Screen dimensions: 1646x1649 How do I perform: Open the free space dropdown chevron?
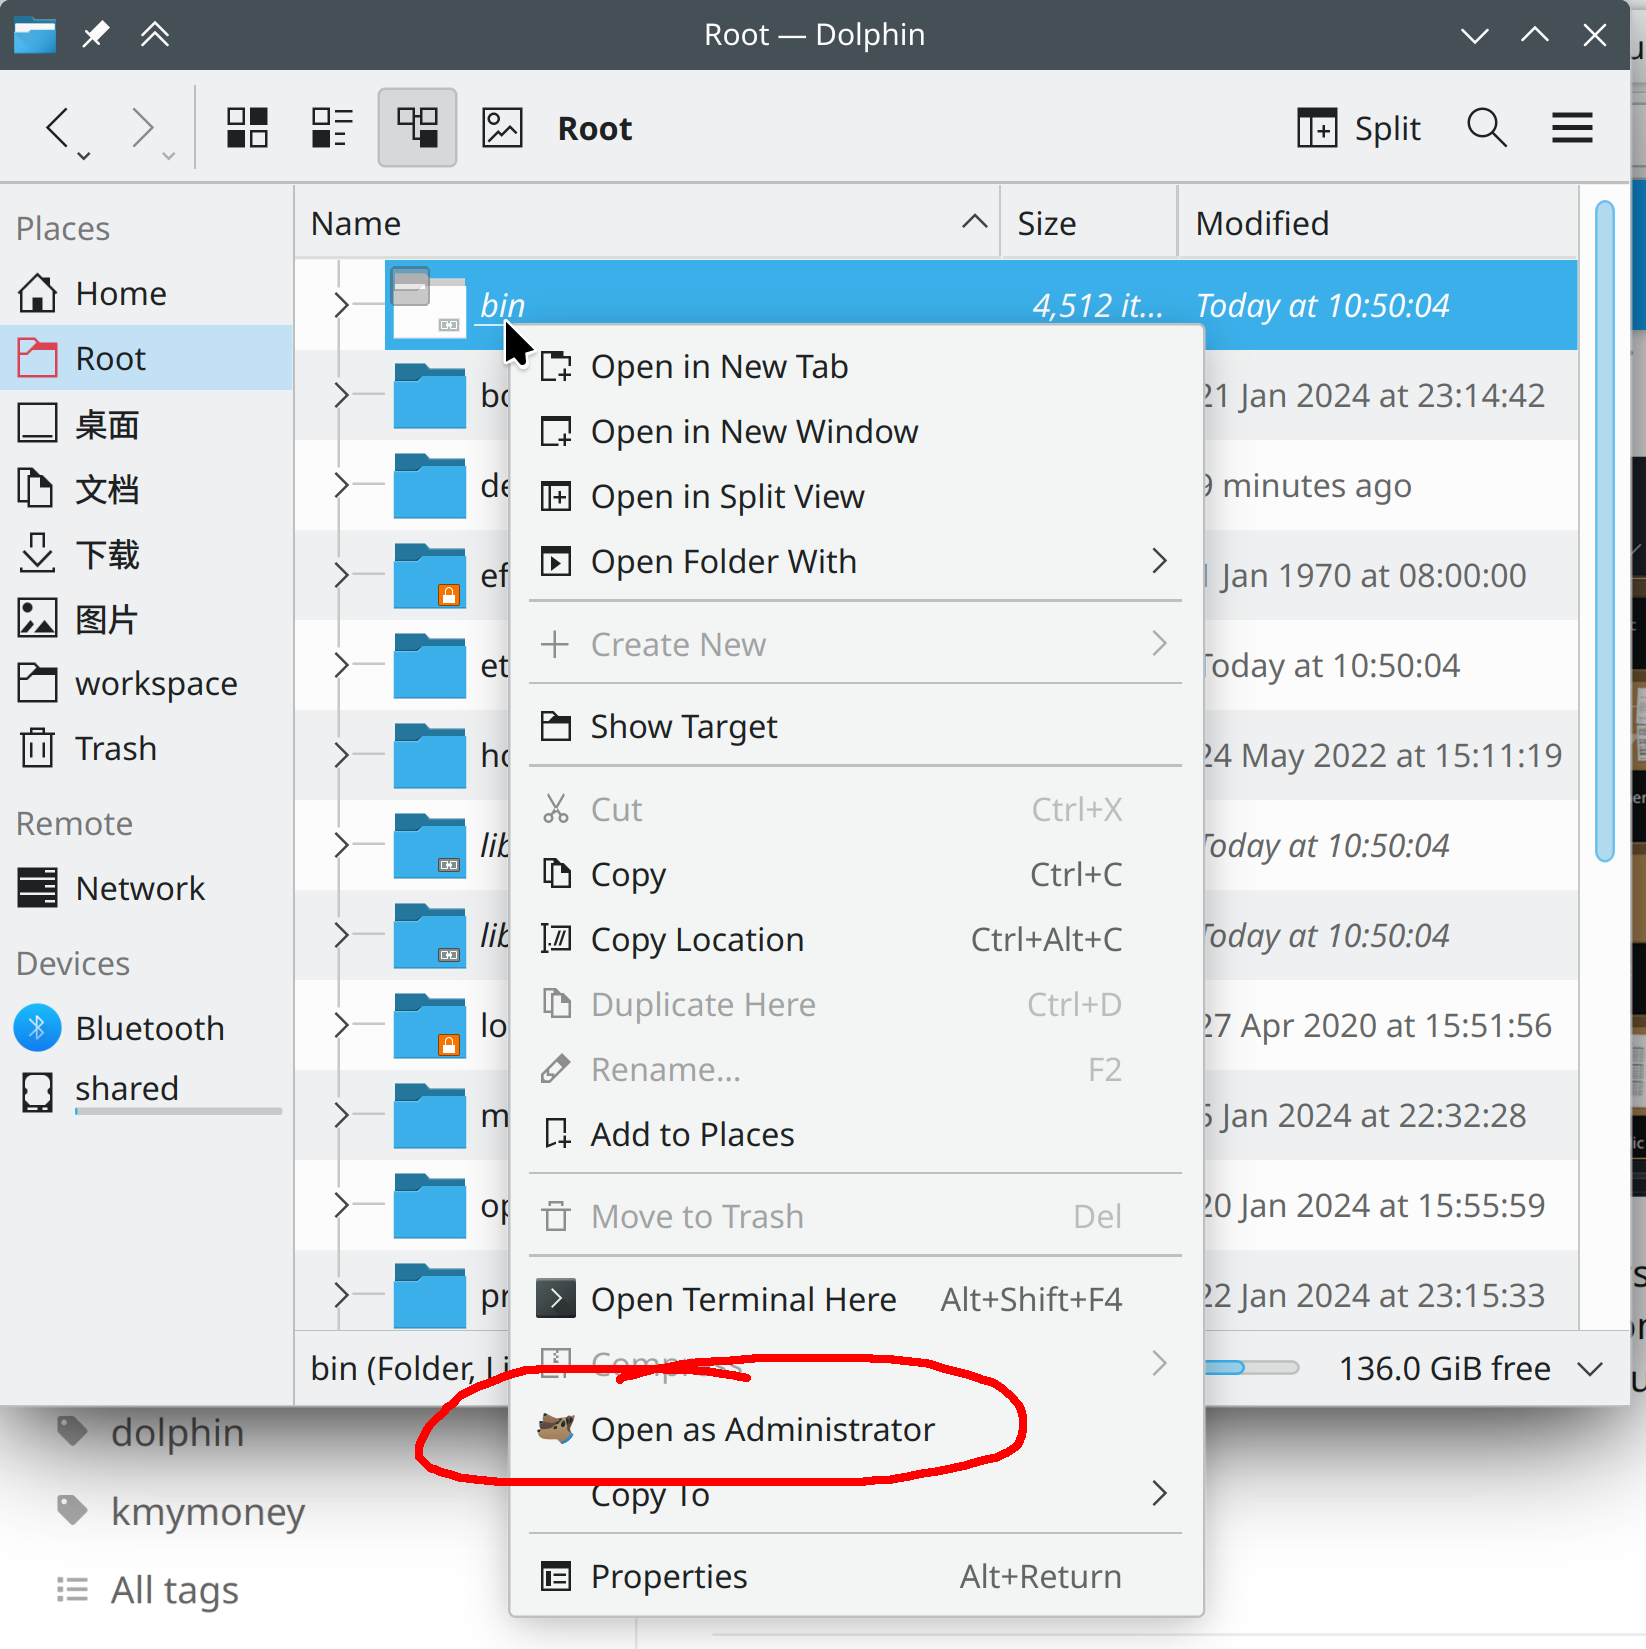[1590, 1368]
